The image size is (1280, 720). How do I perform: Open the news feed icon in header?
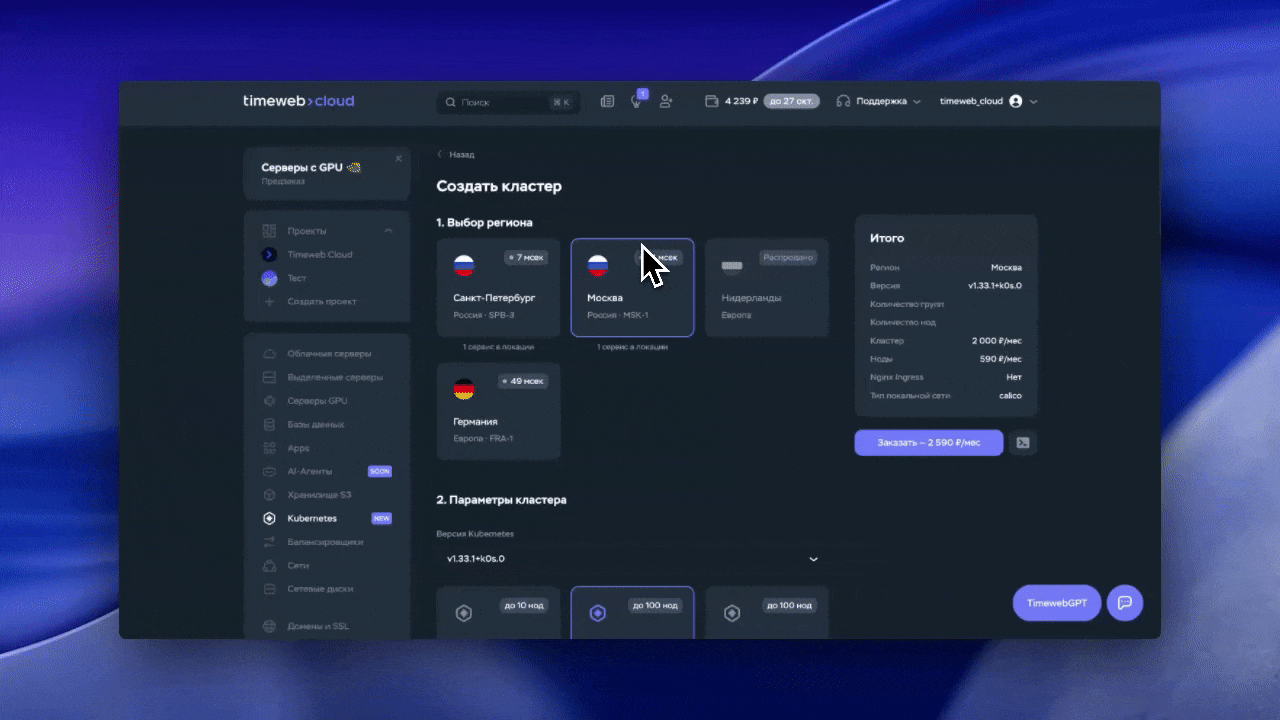pyautogui.click(x=607, y=101)
